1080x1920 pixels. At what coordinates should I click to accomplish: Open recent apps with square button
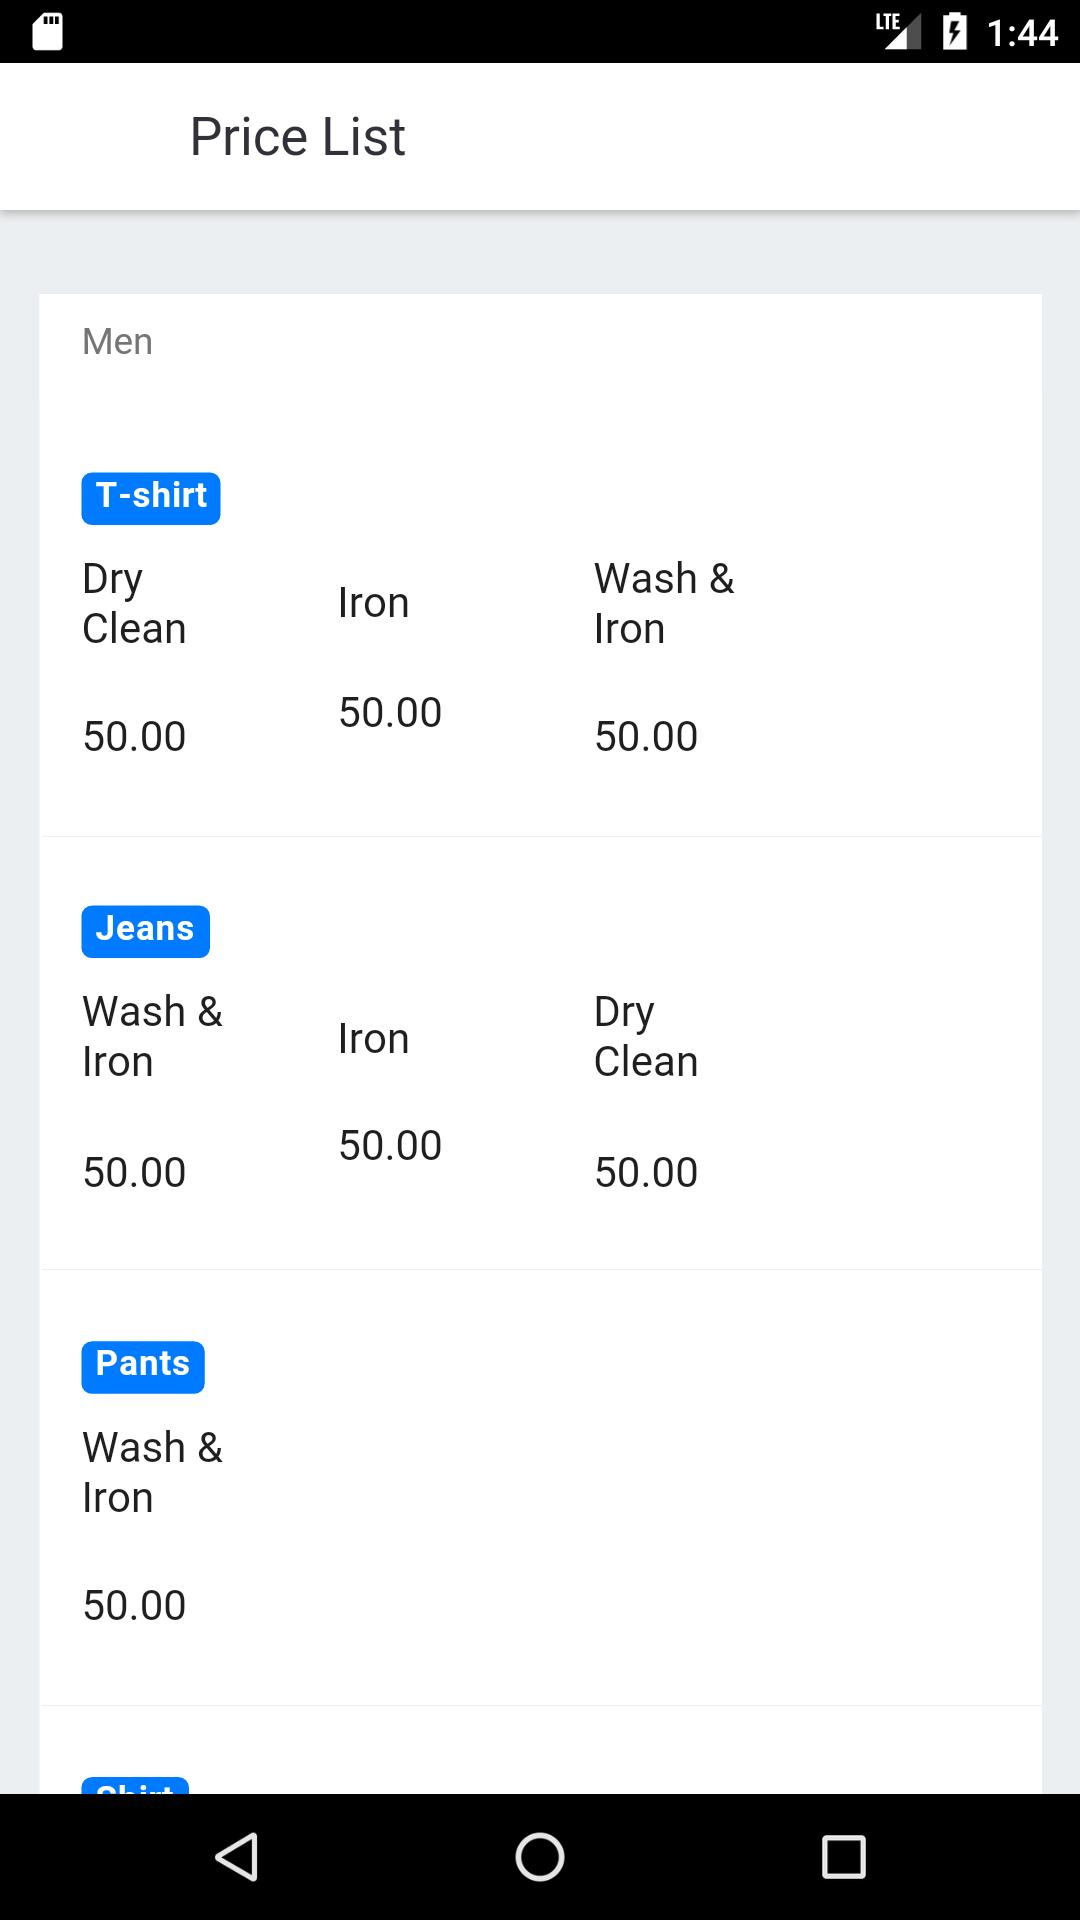pyautogui.click(x=843, y=1857)
